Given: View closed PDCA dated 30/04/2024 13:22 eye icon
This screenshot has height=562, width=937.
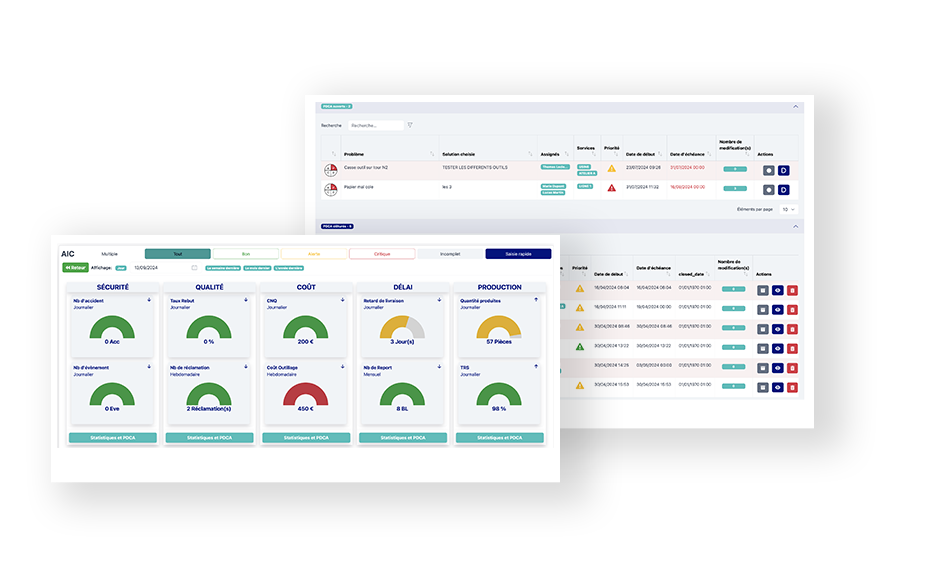Looking at the screenshot, I should (777, 349).
